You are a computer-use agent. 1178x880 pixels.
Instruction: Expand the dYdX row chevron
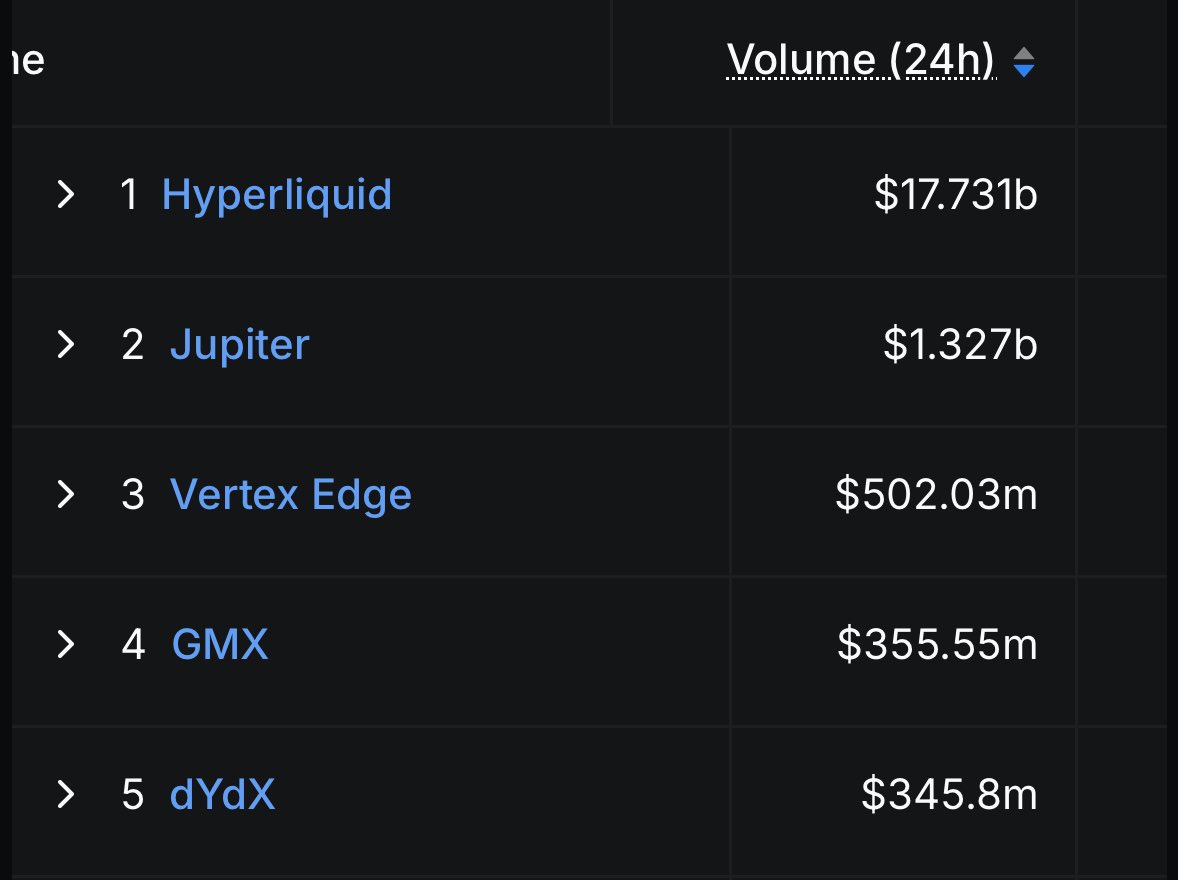(x=66, y=794)
